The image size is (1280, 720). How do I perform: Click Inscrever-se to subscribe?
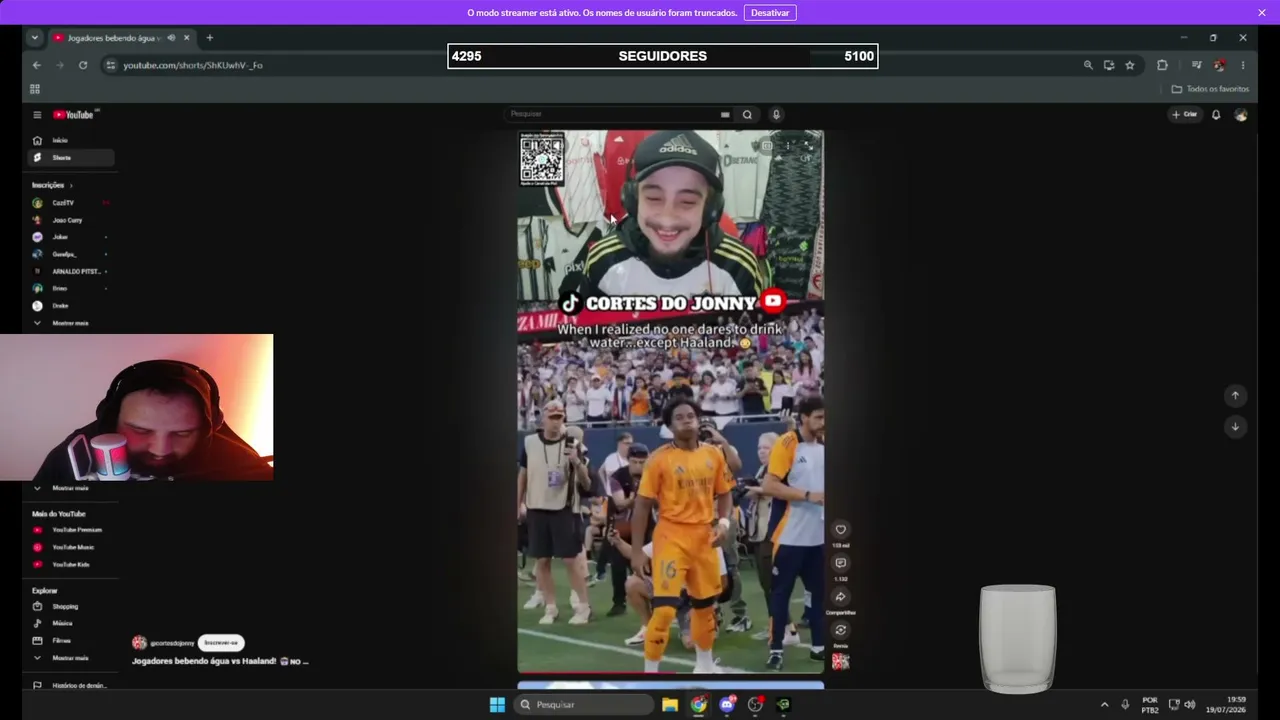221,643
